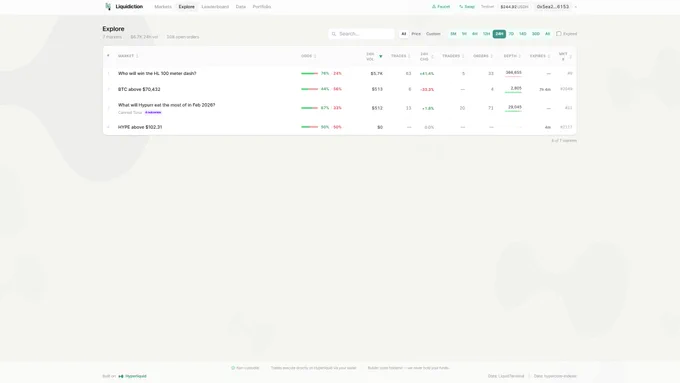Click the Non-custodial shield icon in footer

233,368
